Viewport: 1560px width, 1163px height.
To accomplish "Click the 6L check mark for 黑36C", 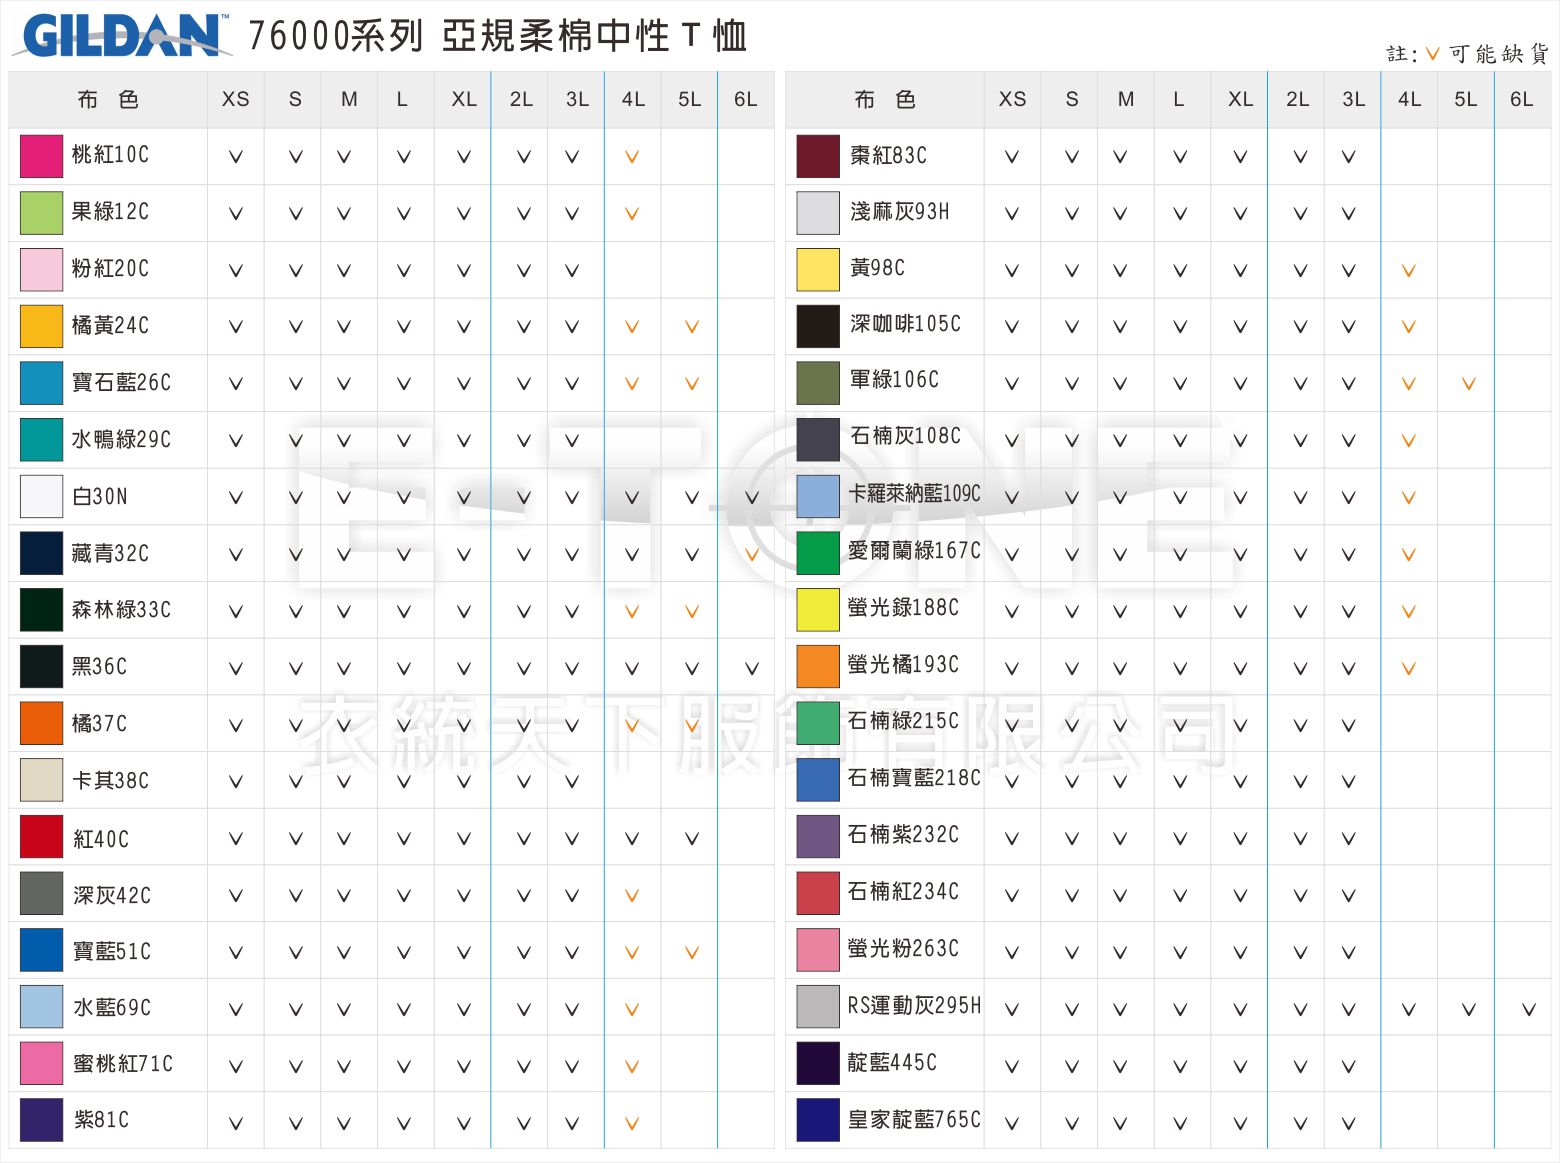I will [x=752, y=668].
